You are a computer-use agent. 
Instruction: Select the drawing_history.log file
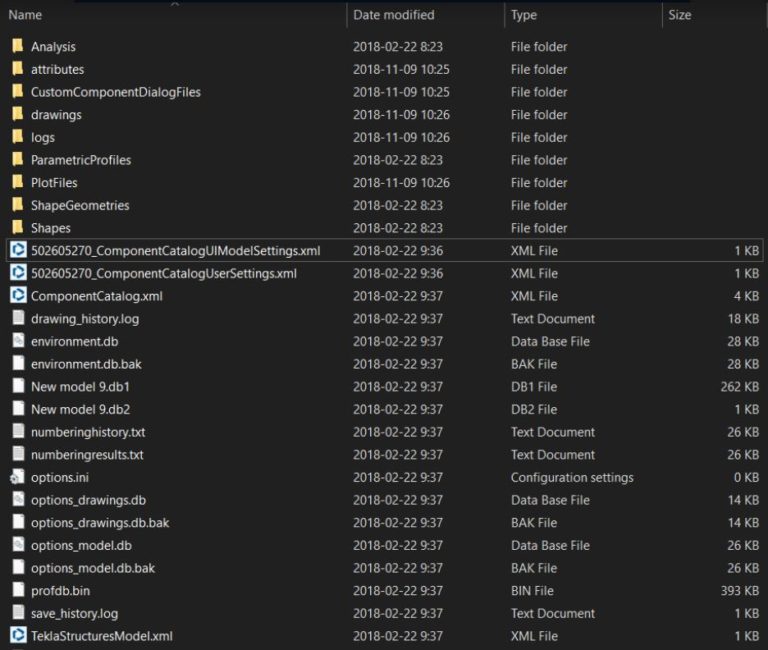pyautogui.click(x=85, y=319)
